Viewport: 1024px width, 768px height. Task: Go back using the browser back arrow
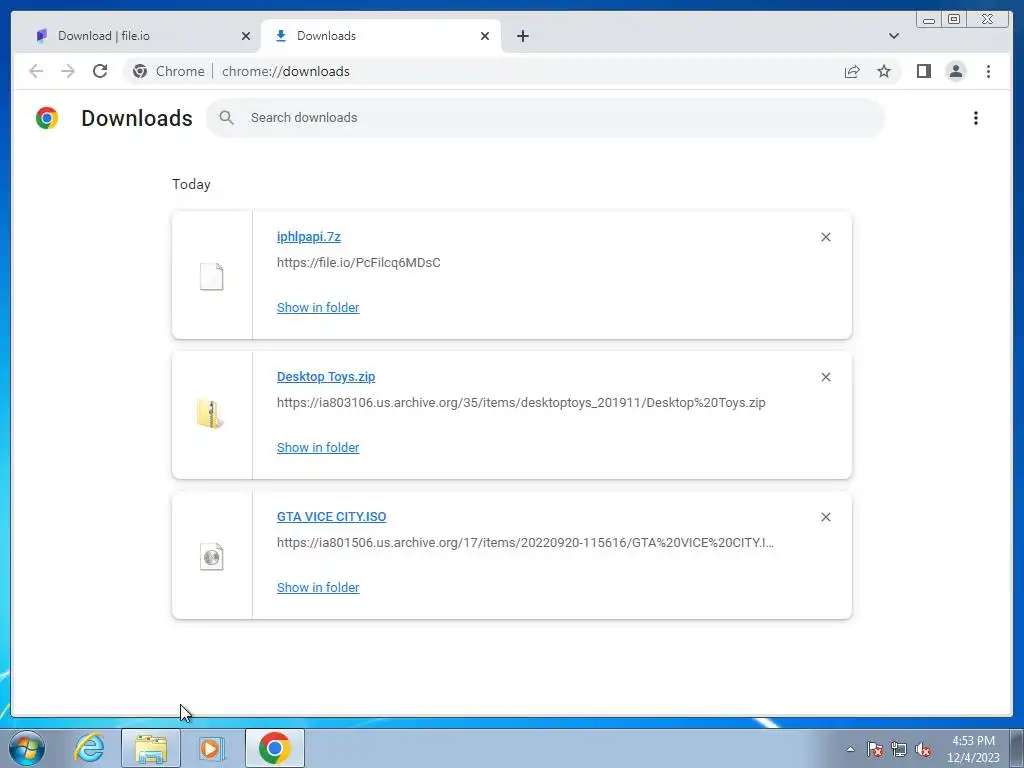point(36,71)
